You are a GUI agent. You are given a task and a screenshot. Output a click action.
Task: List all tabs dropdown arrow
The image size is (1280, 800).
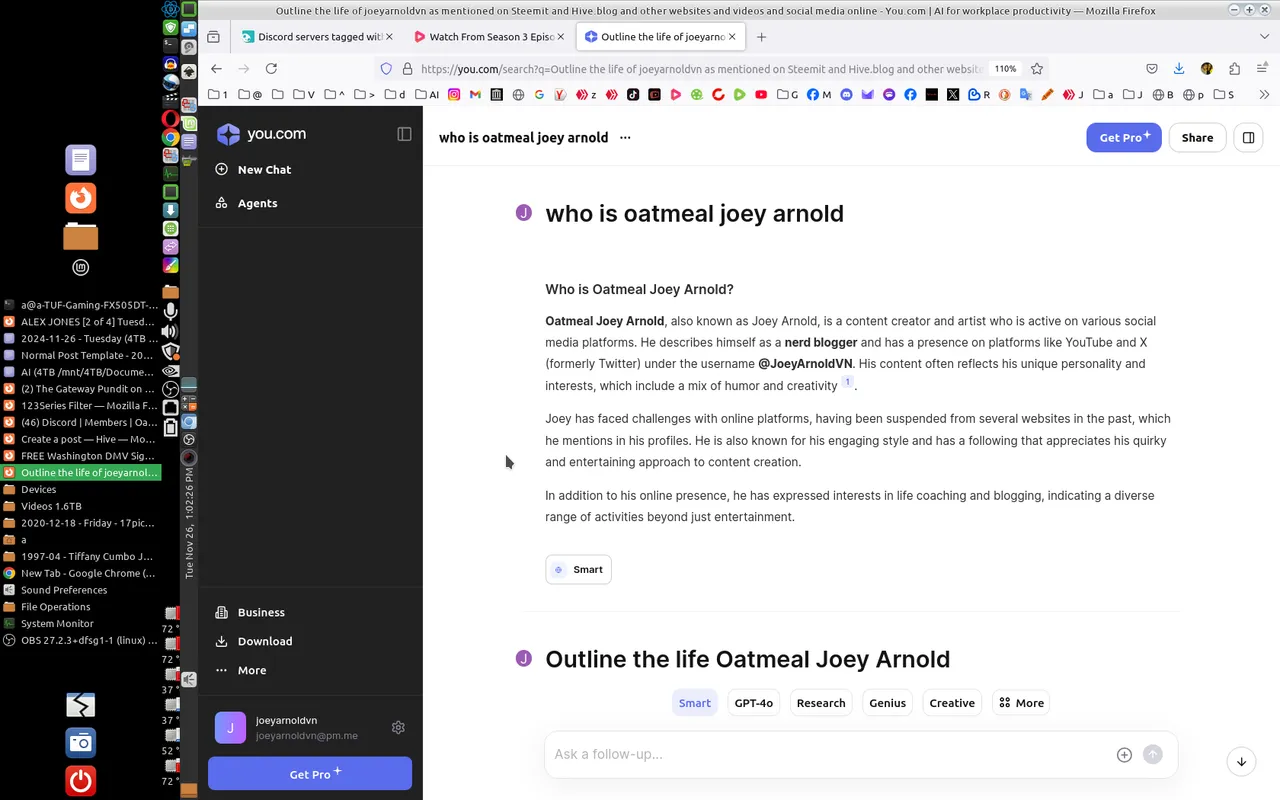tap(1264, 37)
